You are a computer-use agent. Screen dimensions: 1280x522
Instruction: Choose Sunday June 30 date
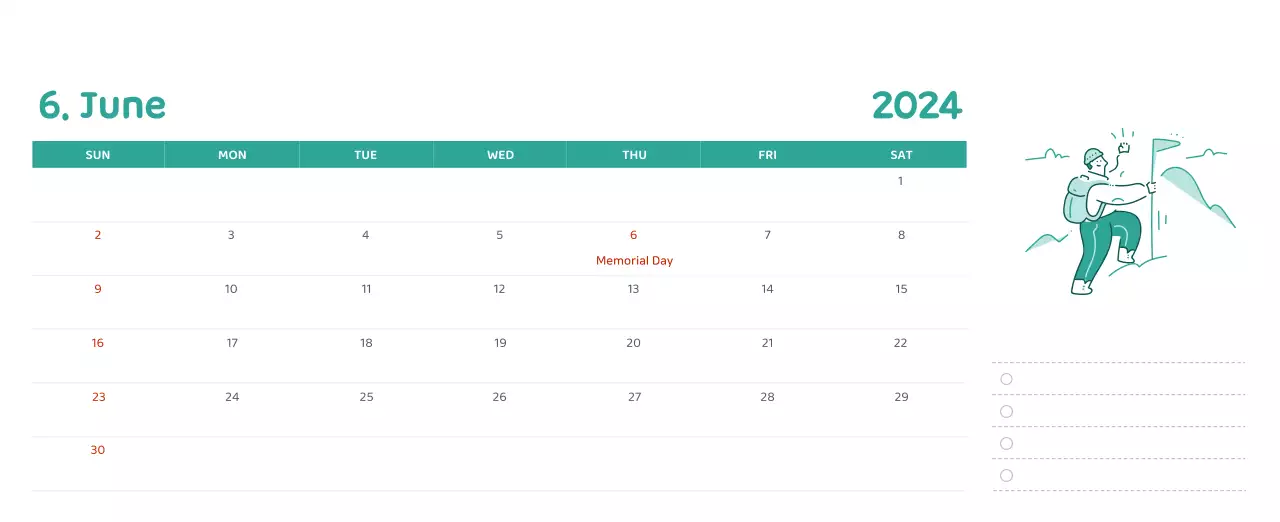[97, 450]
